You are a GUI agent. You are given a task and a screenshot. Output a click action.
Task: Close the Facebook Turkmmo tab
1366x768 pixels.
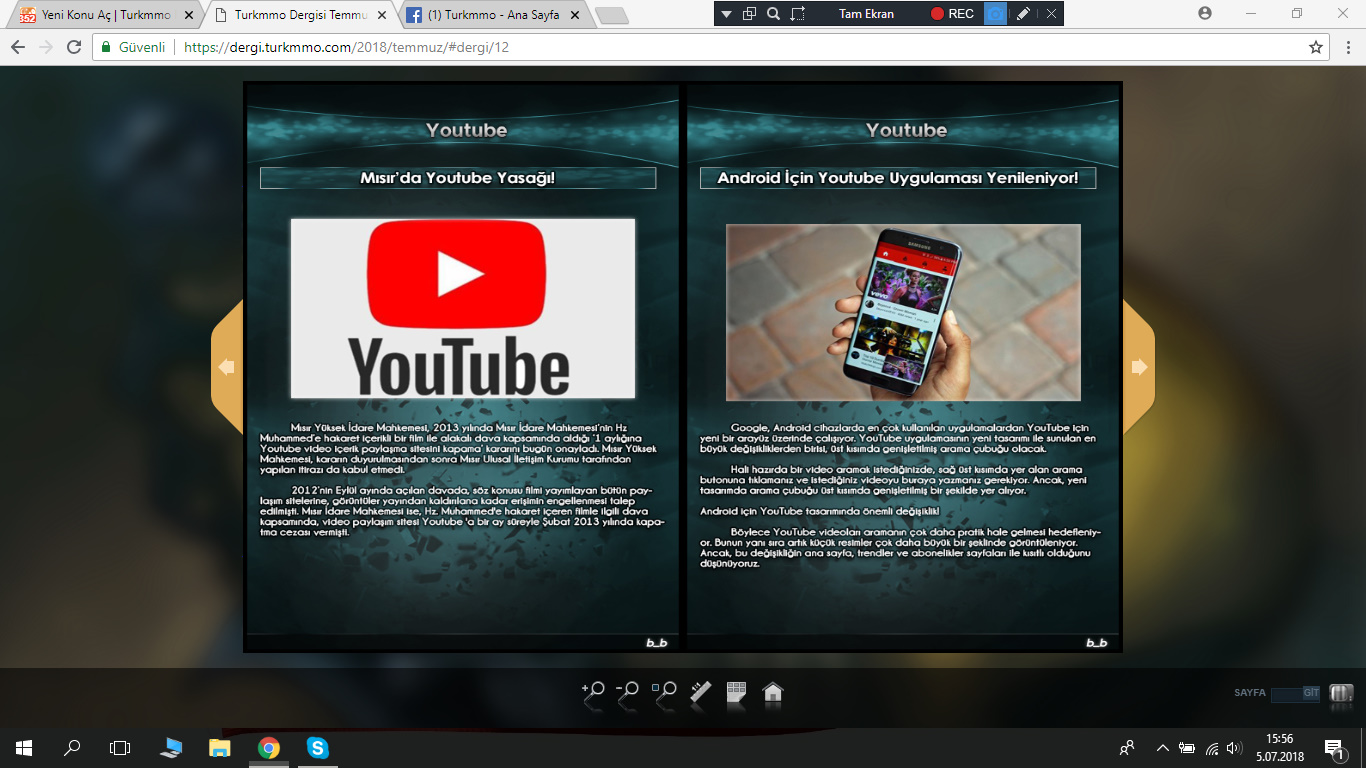point(575,15)
